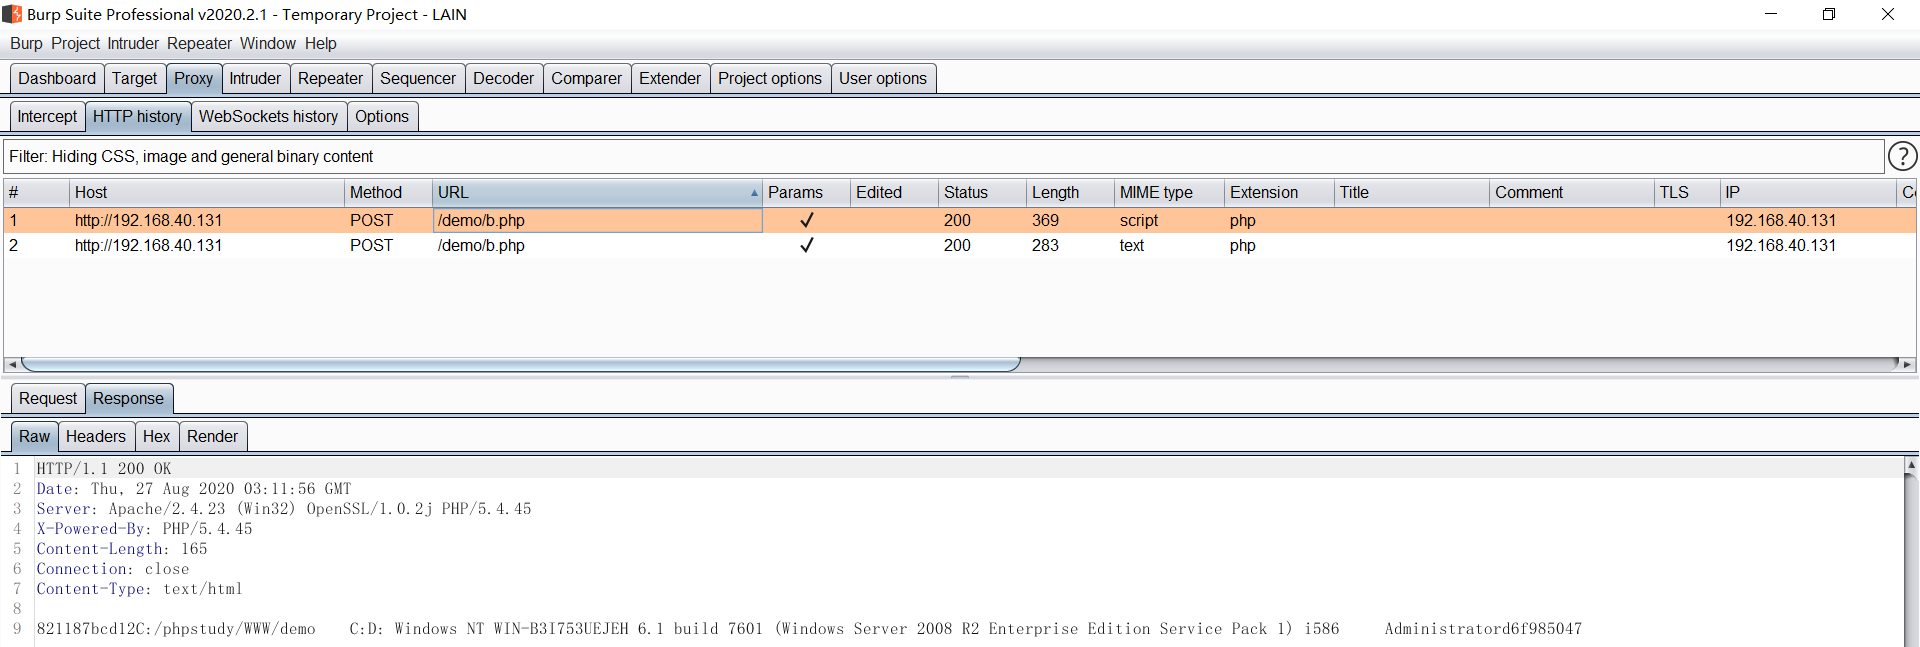Select the Raw view tab
This screenshot has height=647, width=1920.
tap(34, 436)
